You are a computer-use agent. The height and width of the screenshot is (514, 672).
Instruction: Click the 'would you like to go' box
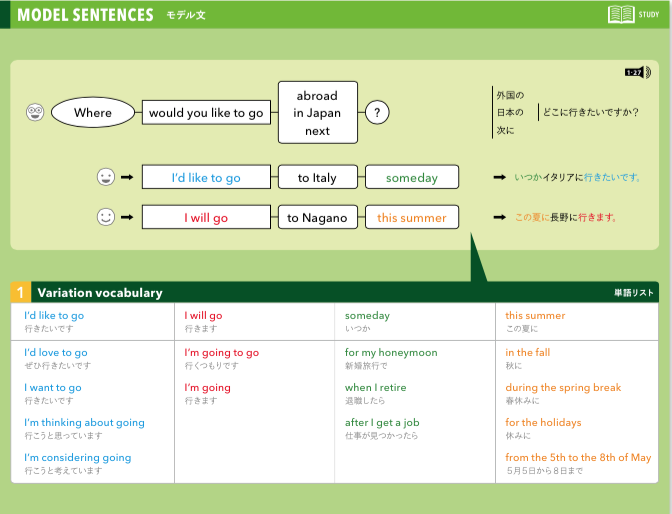coord(206,112)
